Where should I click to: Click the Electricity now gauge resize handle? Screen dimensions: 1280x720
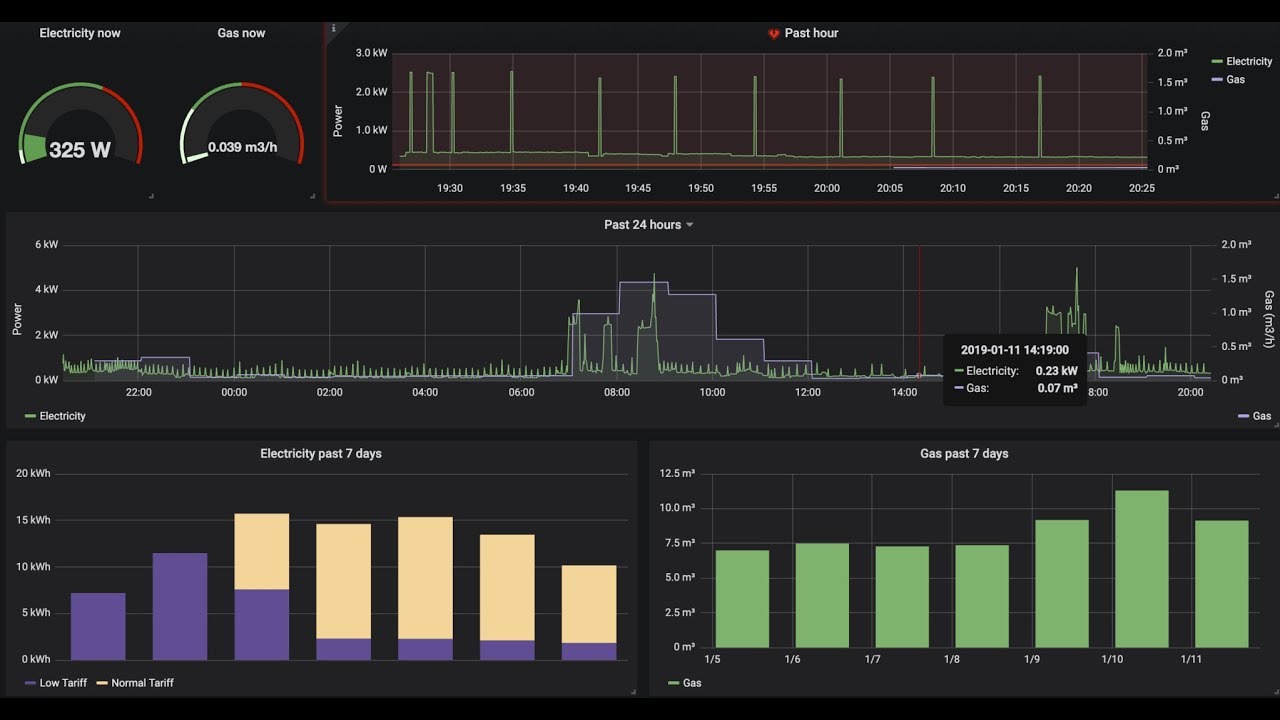(x=152, y=197)
